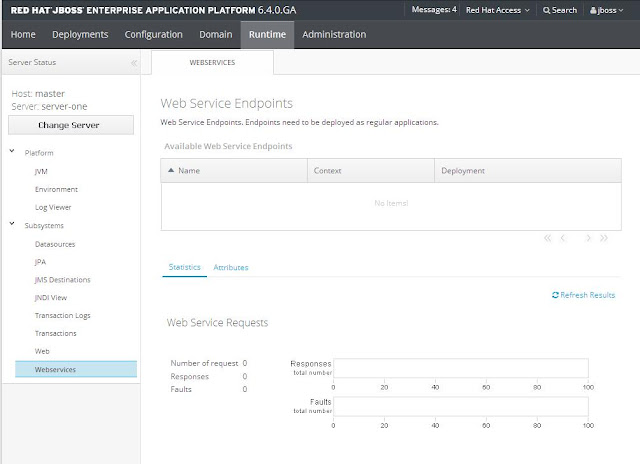
Task: Open JNDI View subsystem
Action: click(x=51, y=297)
